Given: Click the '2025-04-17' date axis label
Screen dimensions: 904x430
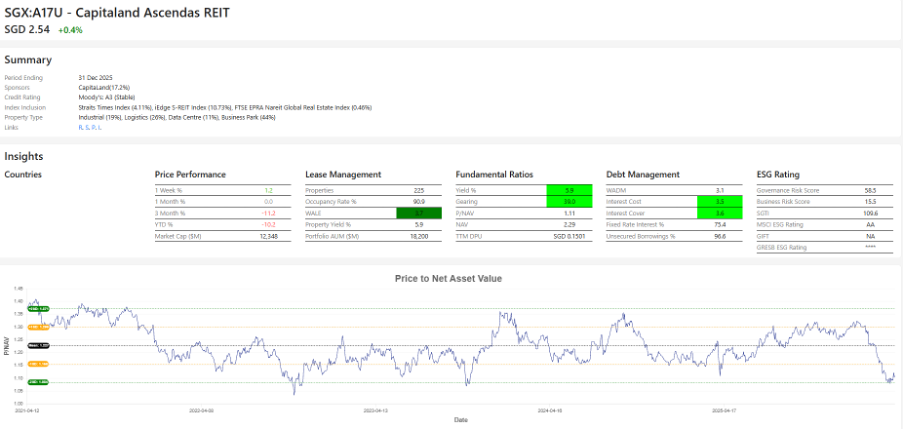Looking at the screenshot, I should click(725, 411).
